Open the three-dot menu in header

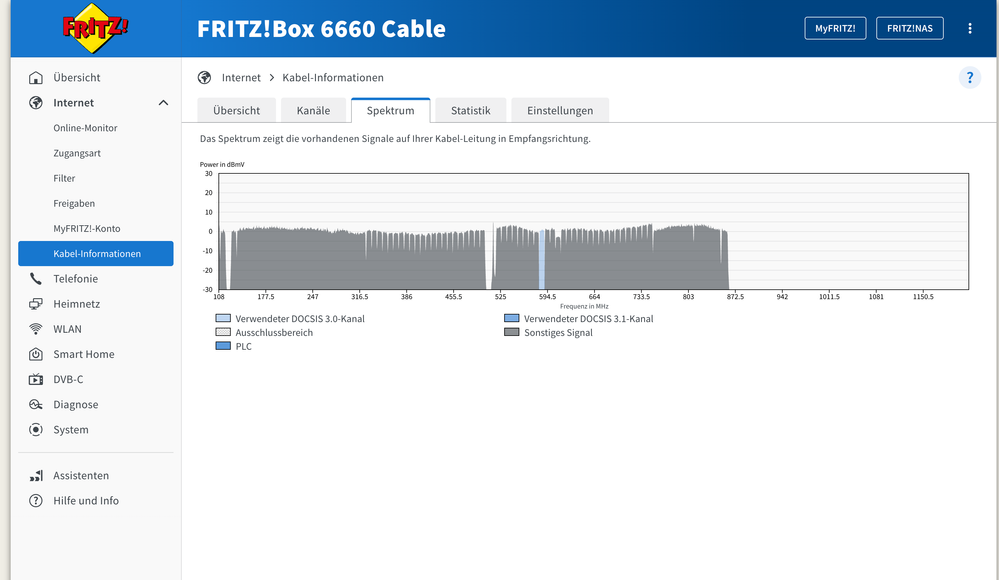970,28
